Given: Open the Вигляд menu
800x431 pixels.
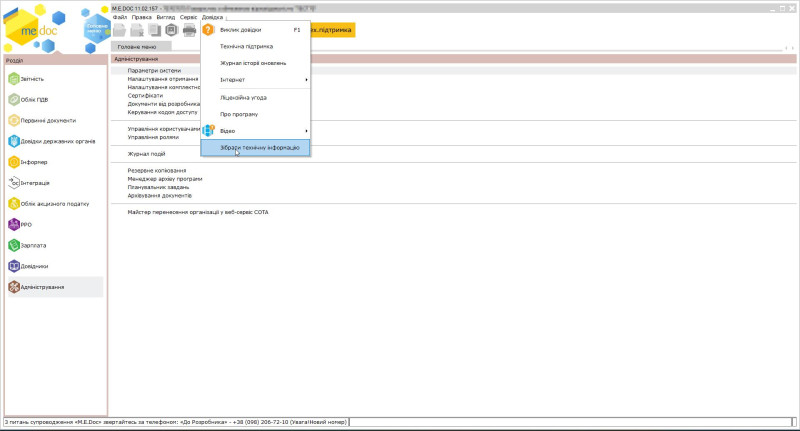Looking at the screenshot, I should tap(165, 17).
